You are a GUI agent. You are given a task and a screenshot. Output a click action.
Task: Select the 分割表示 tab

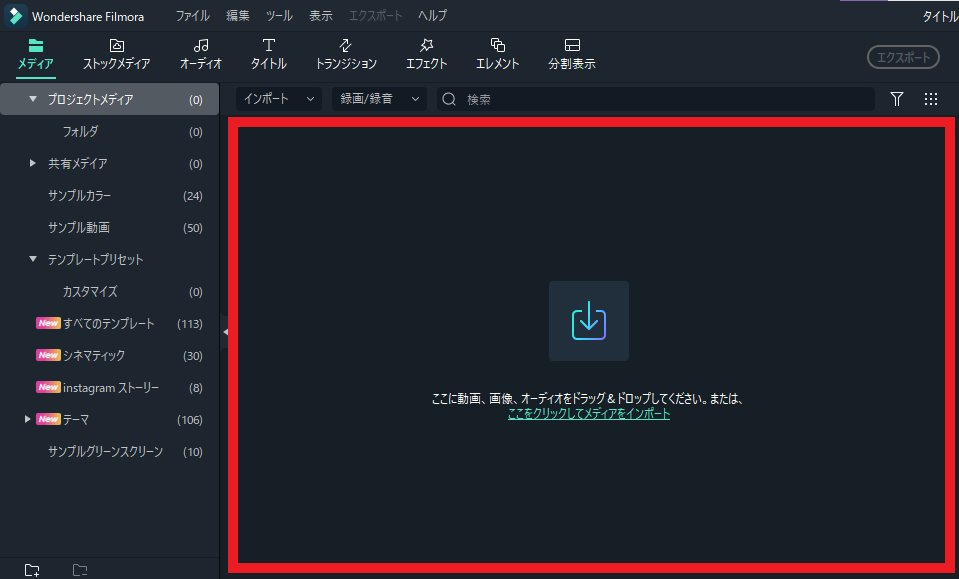[572, 55]
